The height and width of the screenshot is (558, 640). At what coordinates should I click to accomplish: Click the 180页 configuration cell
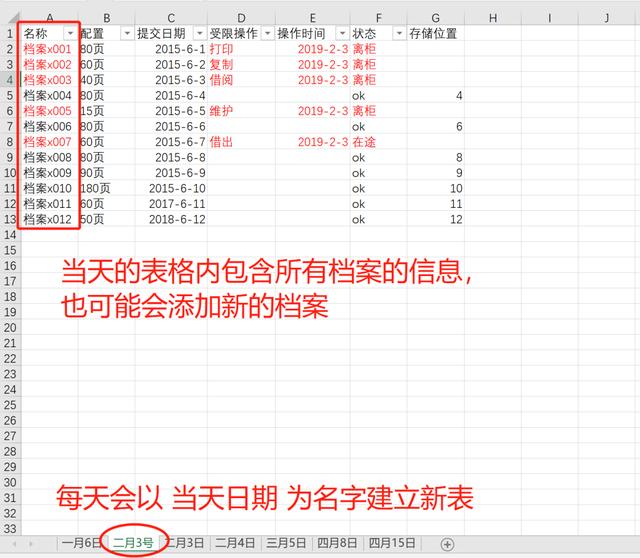point(107,189)
